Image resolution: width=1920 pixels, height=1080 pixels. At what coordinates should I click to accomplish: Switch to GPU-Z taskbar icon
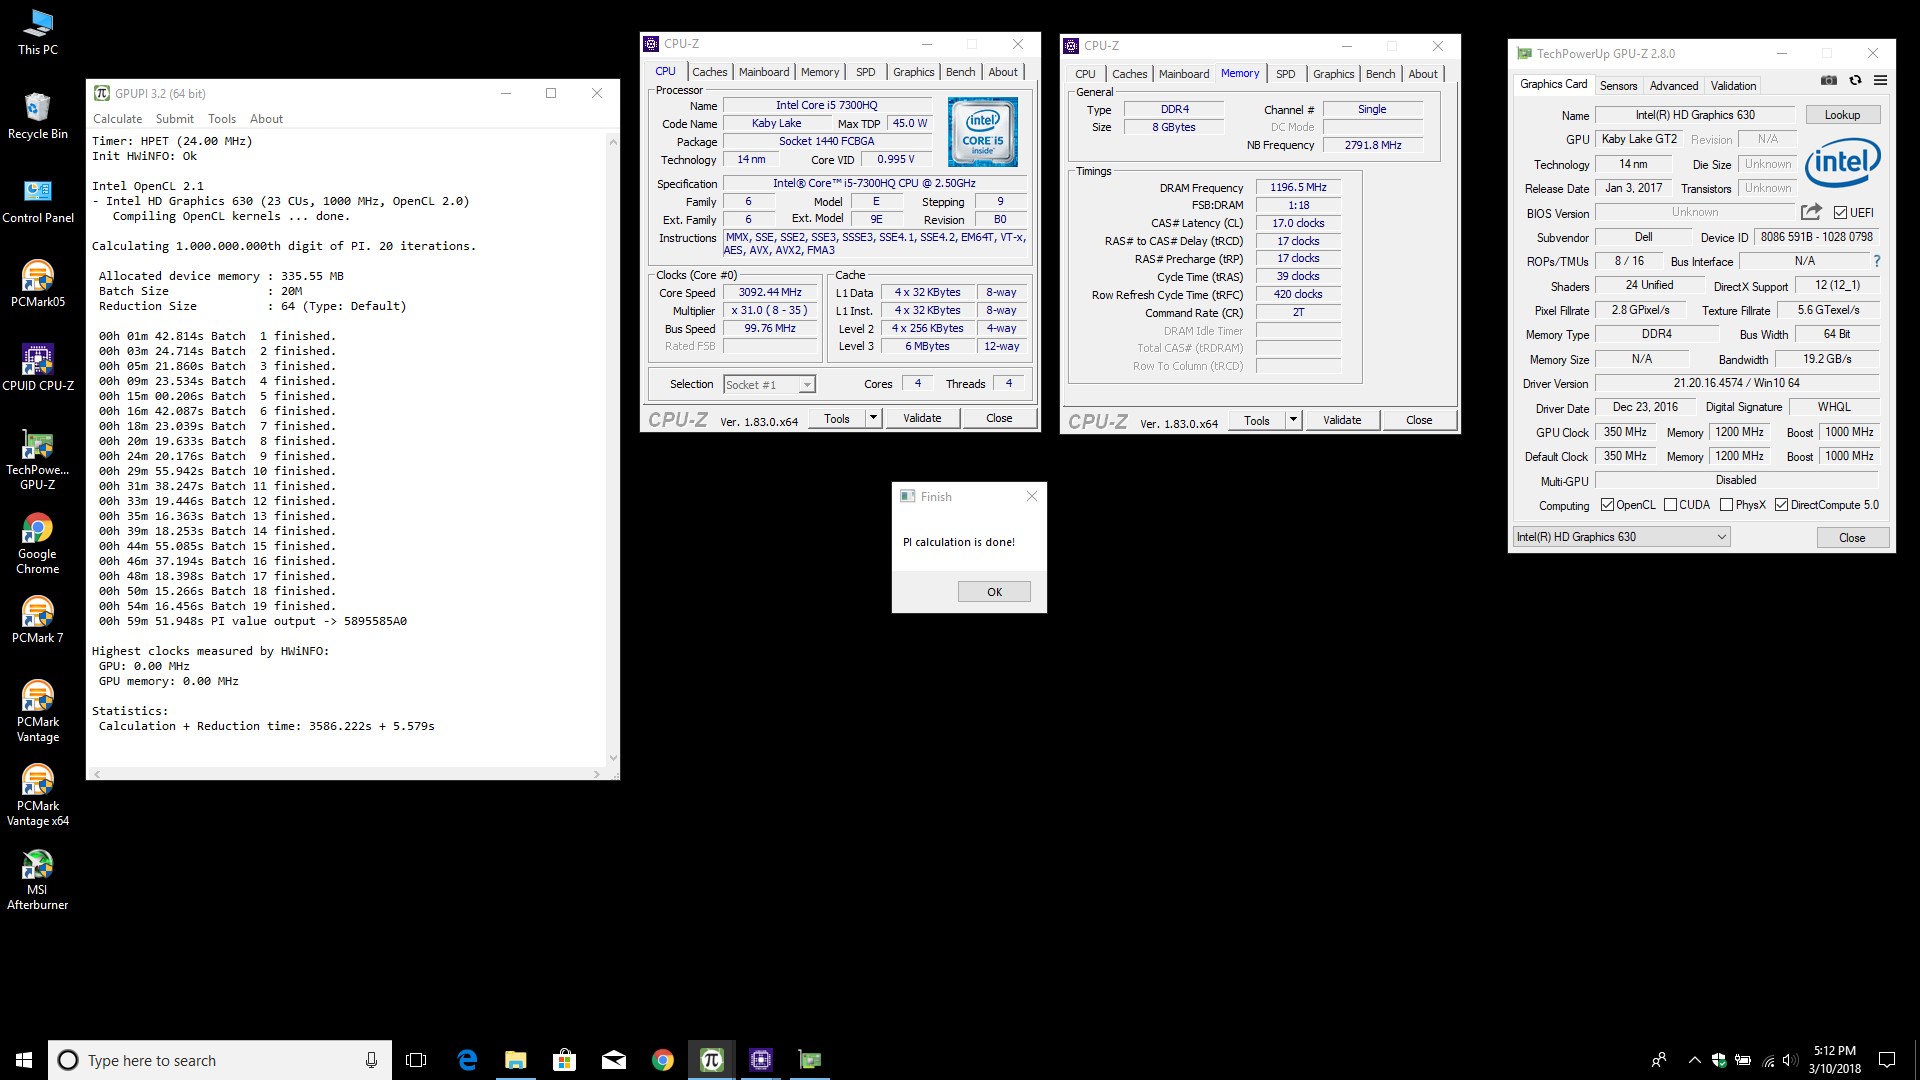(x=809, y=1060)
